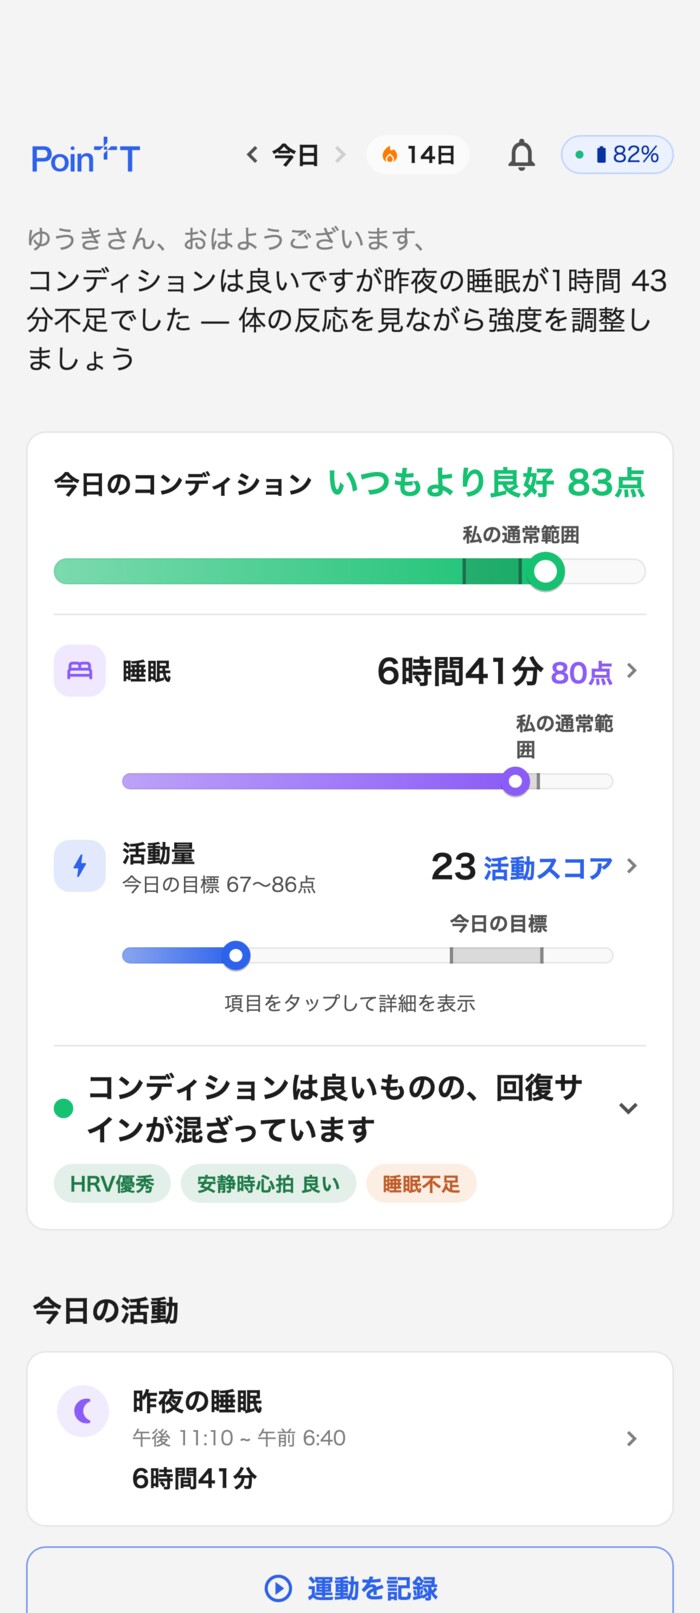Go to the previous day arrow
This screenshot has height=1613, width=700.
252,154
